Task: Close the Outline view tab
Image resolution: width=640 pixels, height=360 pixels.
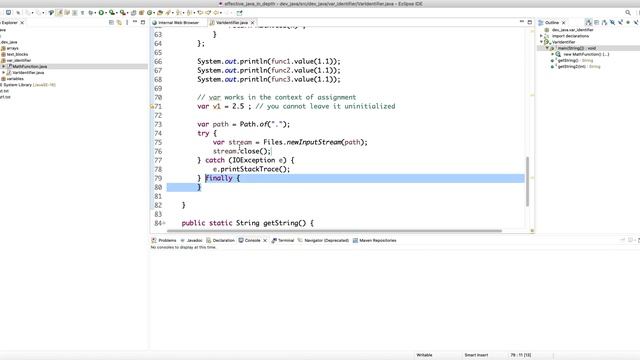Action: 563,22
